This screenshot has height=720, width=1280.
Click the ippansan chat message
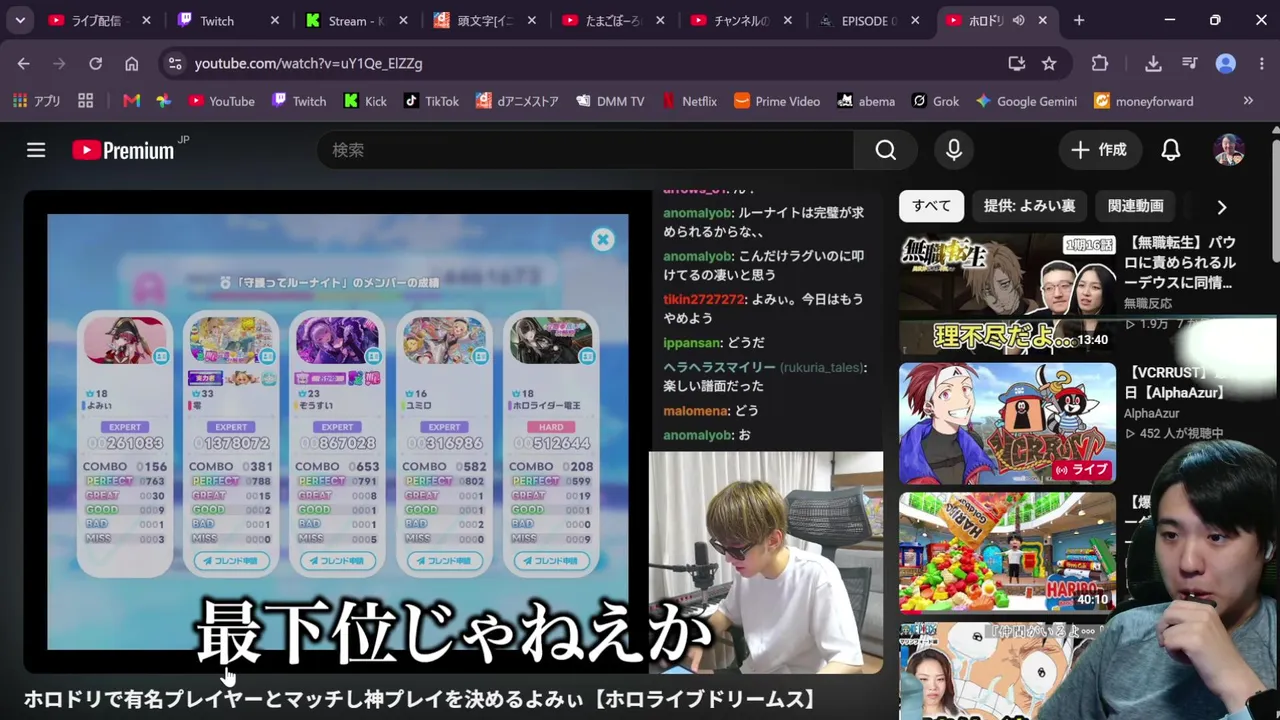tap(714, 343)
